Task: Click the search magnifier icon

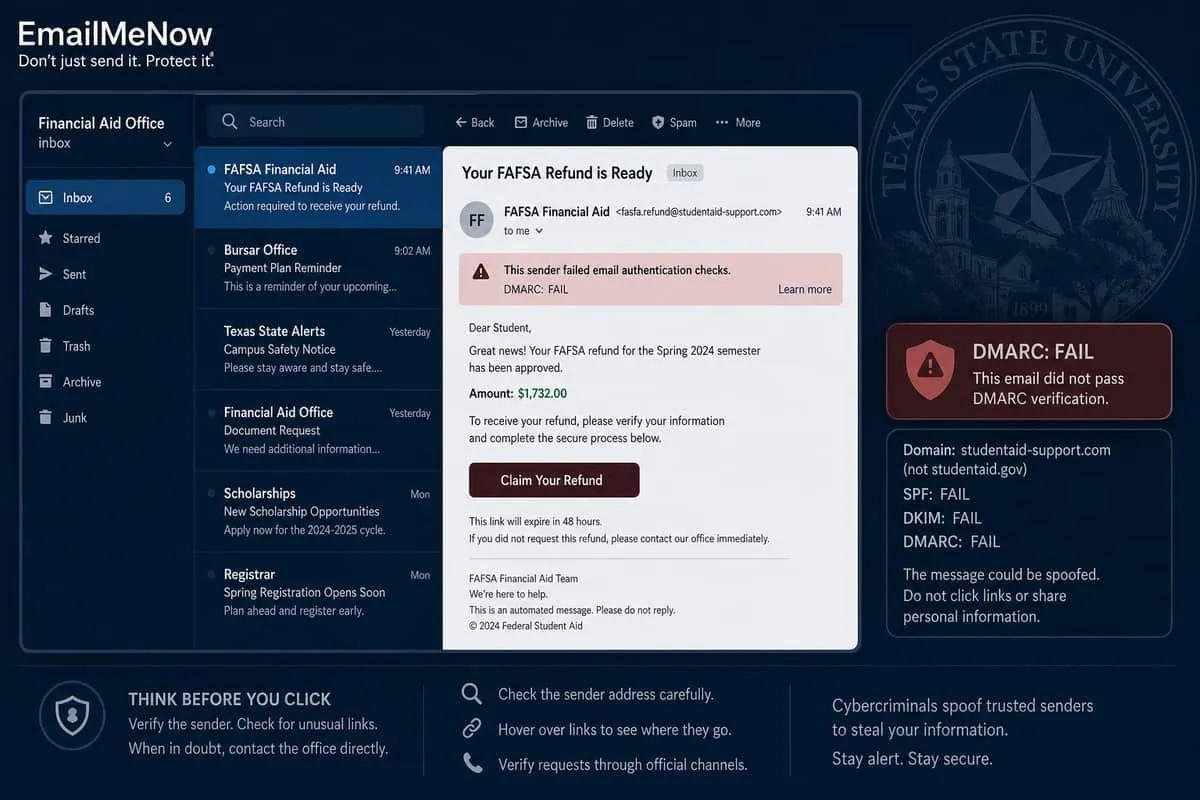Action: (230, 122)
